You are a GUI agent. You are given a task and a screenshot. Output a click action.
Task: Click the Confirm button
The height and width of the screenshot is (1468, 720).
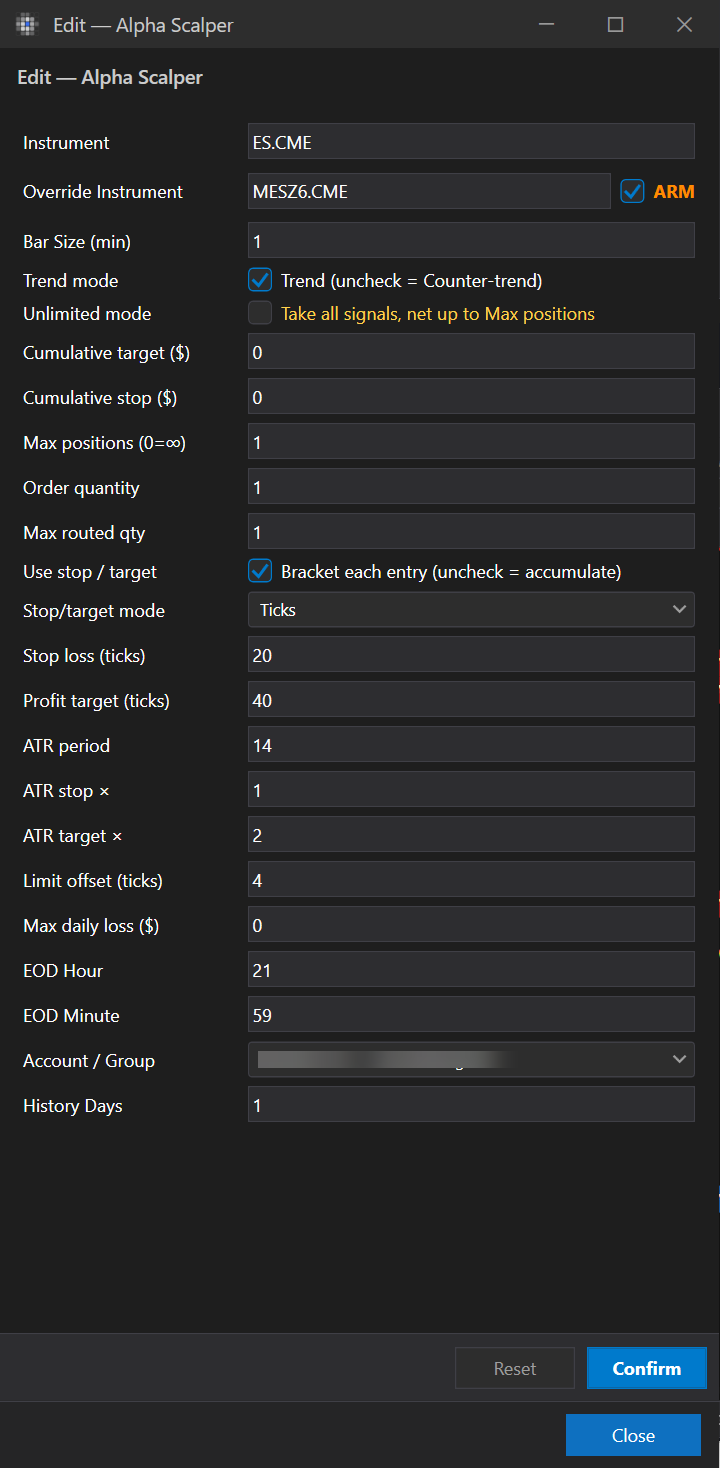click(x=647, y=1368)
